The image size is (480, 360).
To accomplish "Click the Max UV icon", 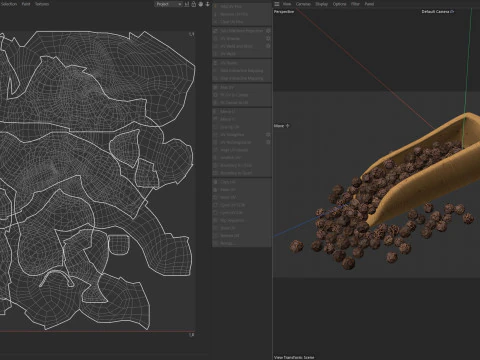I will point(215,87).
